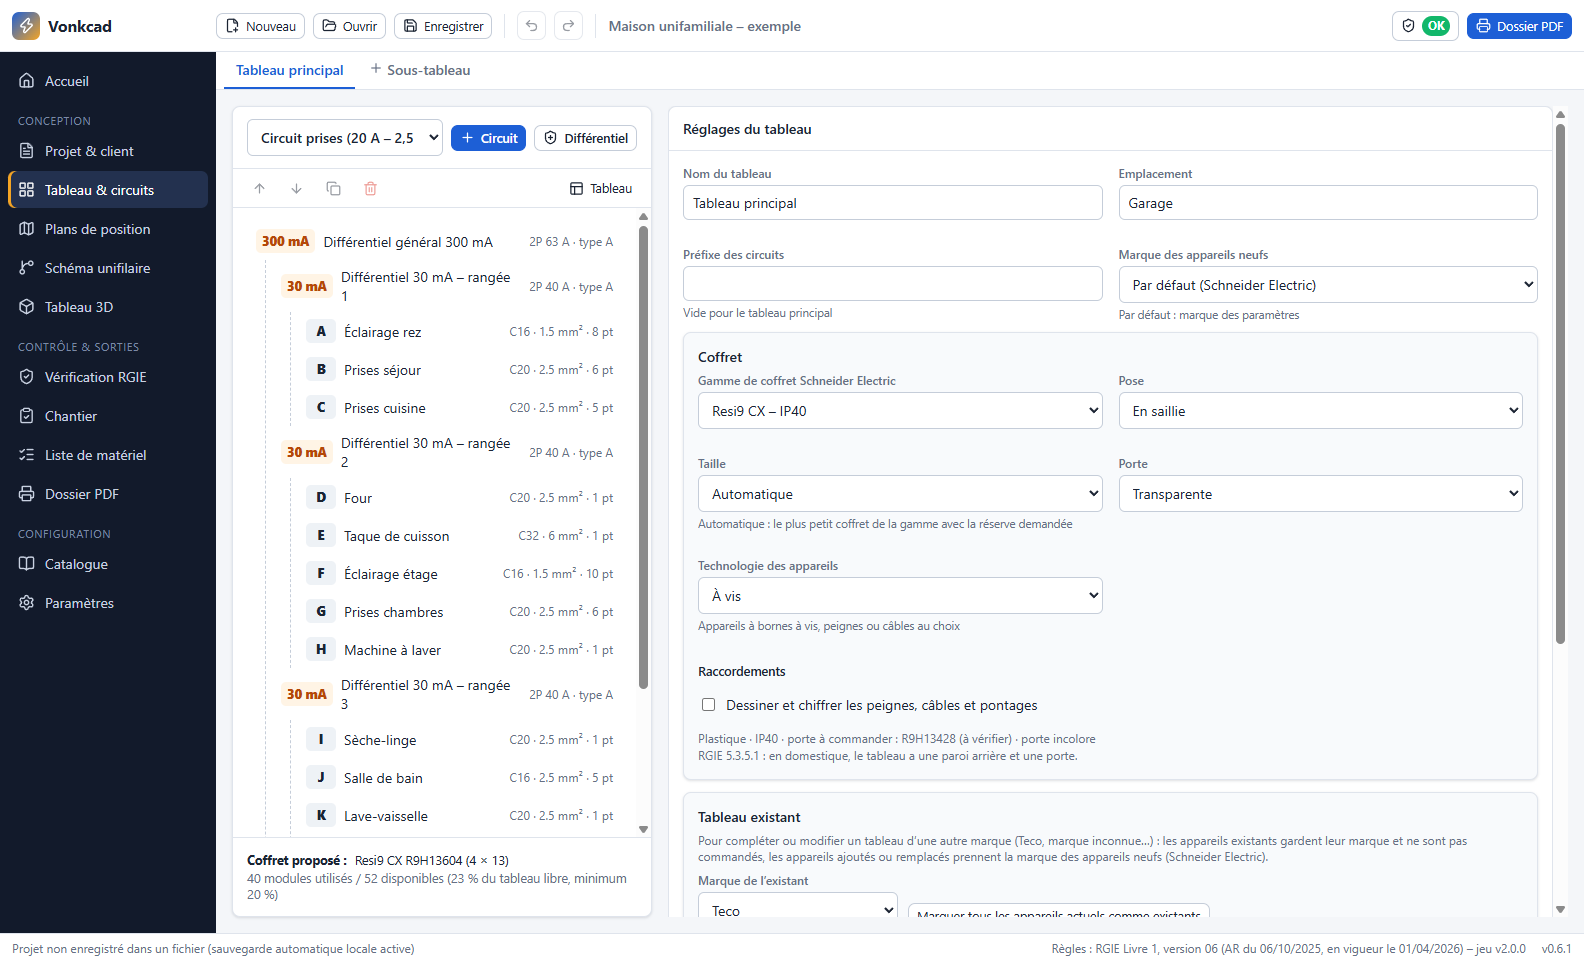Open Schéma unifilaire view
This screenshot has width=1584, height=961.
[x=108, y=268]
